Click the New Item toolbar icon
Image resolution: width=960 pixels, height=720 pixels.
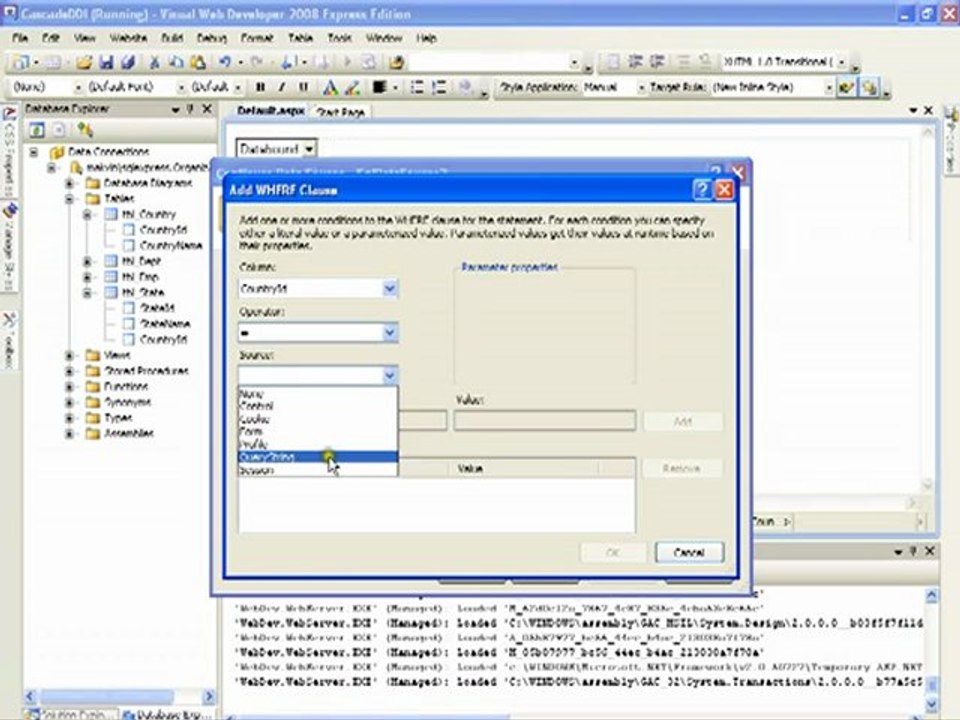(x=21, y=62)
